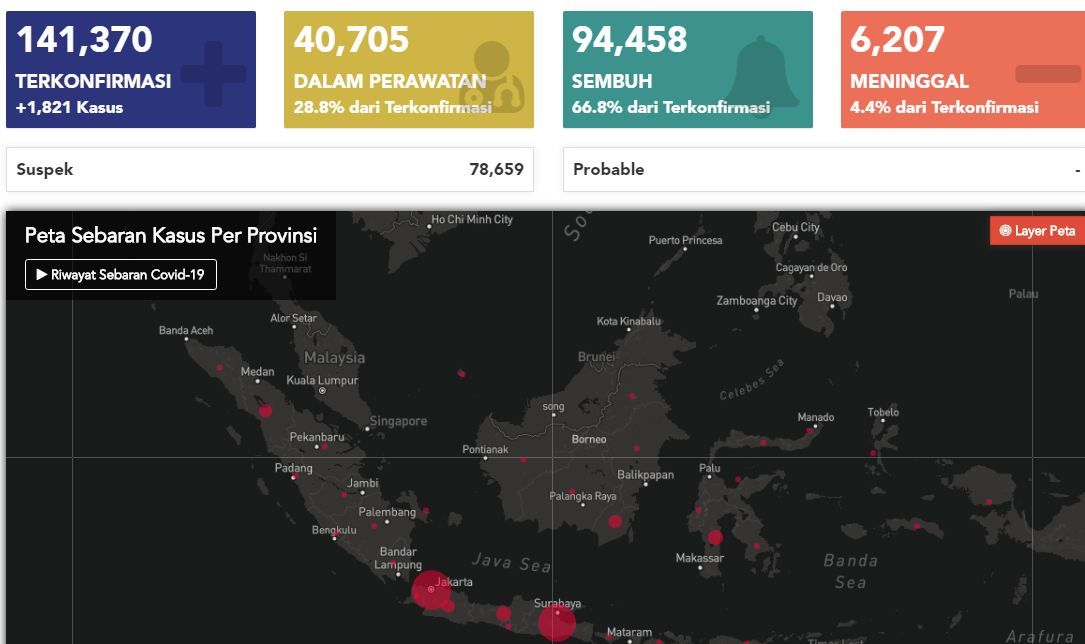Click the red marker near Manado
This screenshot has height=644, width=1085.
[810, 434]
